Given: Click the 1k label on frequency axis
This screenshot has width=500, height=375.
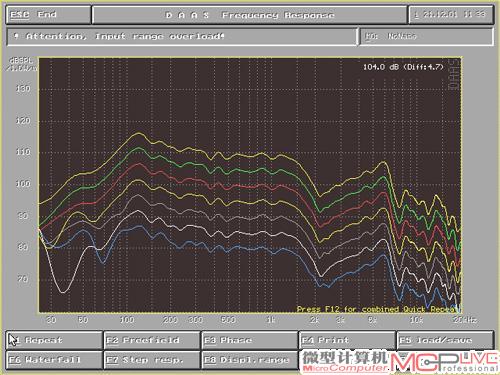Looking at the screenshot, I should coord(271,320).
